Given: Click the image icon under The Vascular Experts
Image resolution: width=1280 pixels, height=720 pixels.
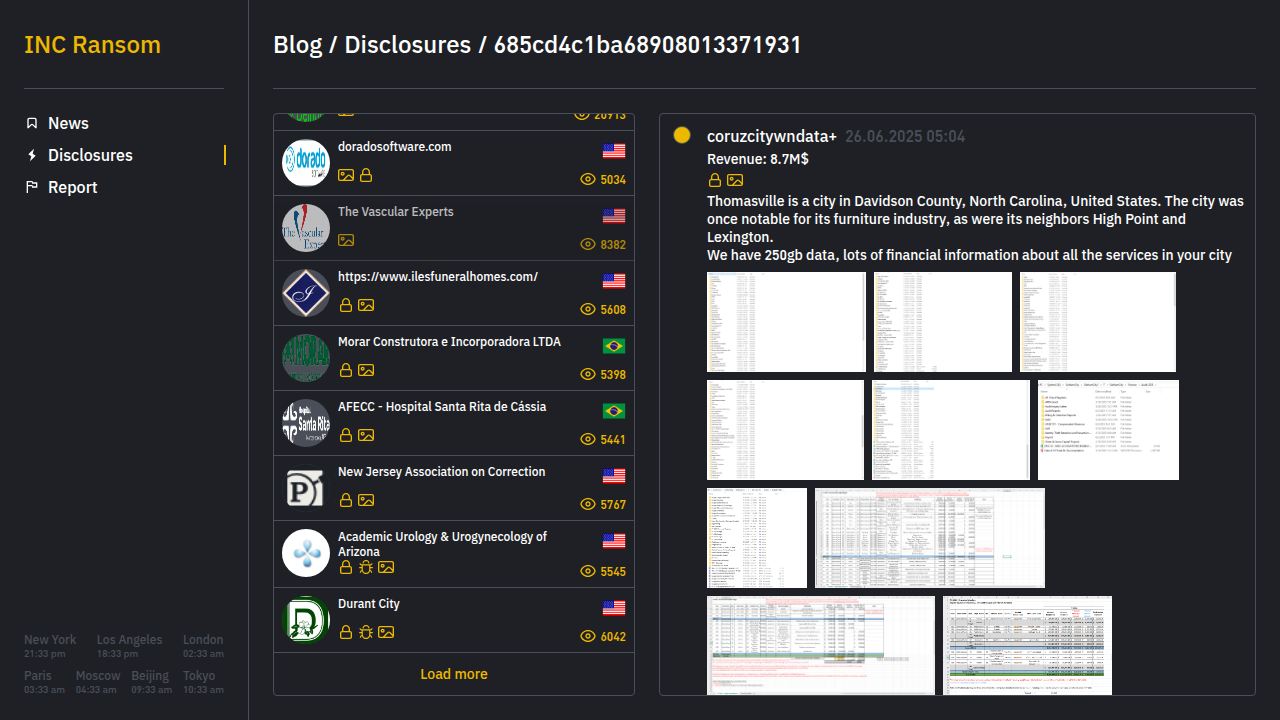Looking at the screenshot, I should tap(346, 240).
